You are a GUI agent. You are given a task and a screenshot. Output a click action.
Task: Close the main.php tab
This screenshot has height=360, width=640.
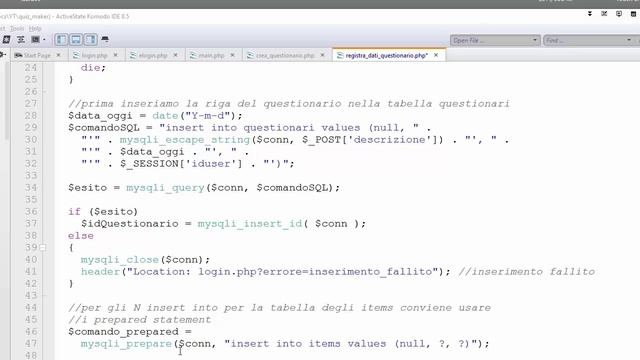pos(232,55)
